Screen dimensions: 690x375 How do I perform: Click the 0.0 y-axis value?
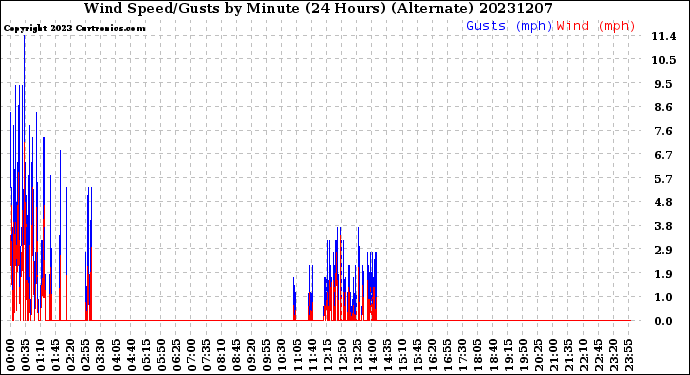[x=664, y=321]
